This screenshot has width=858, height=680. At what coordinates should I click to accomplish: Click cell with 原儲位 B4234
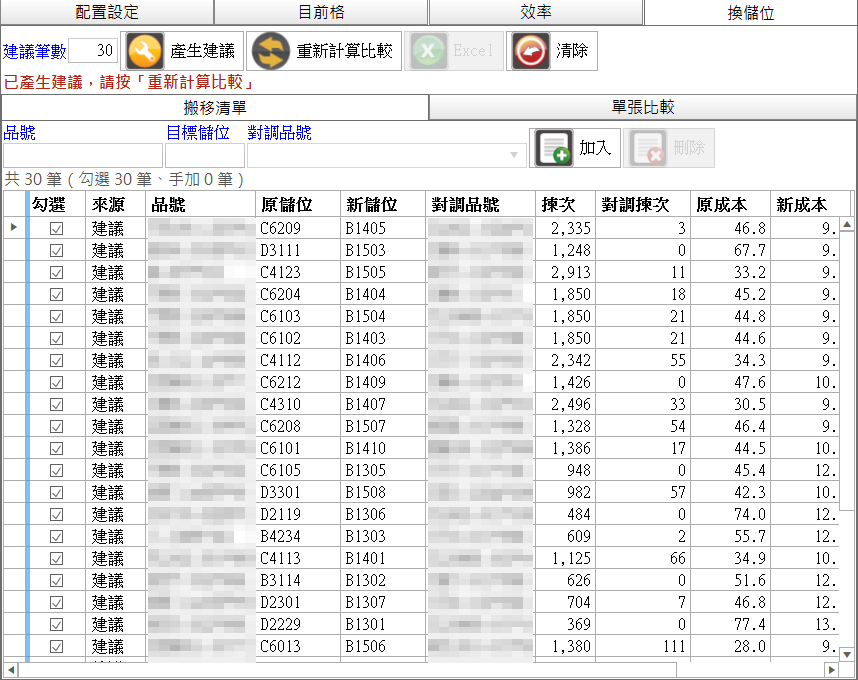[298, 536]
